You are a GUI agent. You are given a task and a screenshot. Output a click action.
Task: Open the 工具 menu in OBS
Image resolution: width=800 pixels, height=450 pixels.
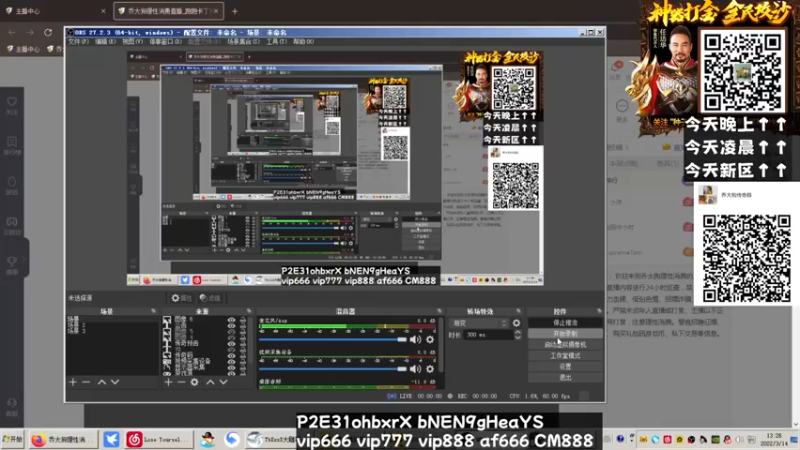273,42
